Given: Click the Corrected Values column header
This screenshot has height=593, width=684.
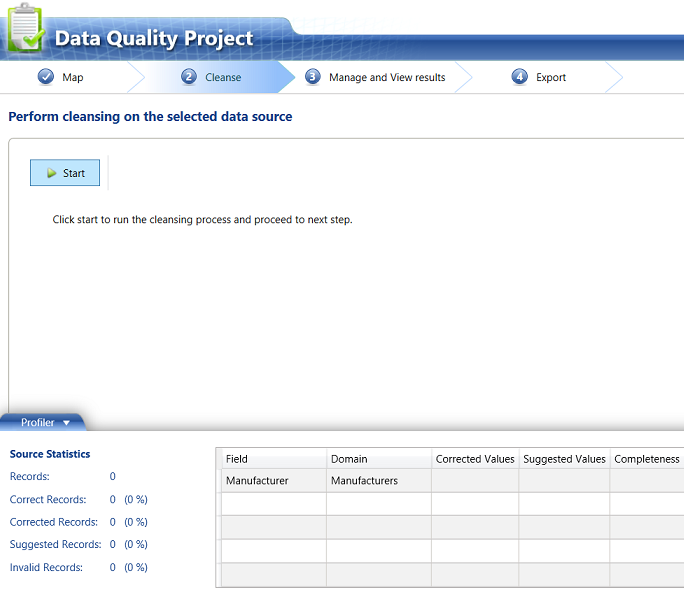Looking at the screenshot, I should pyautogui.click(x=475, y=459).
